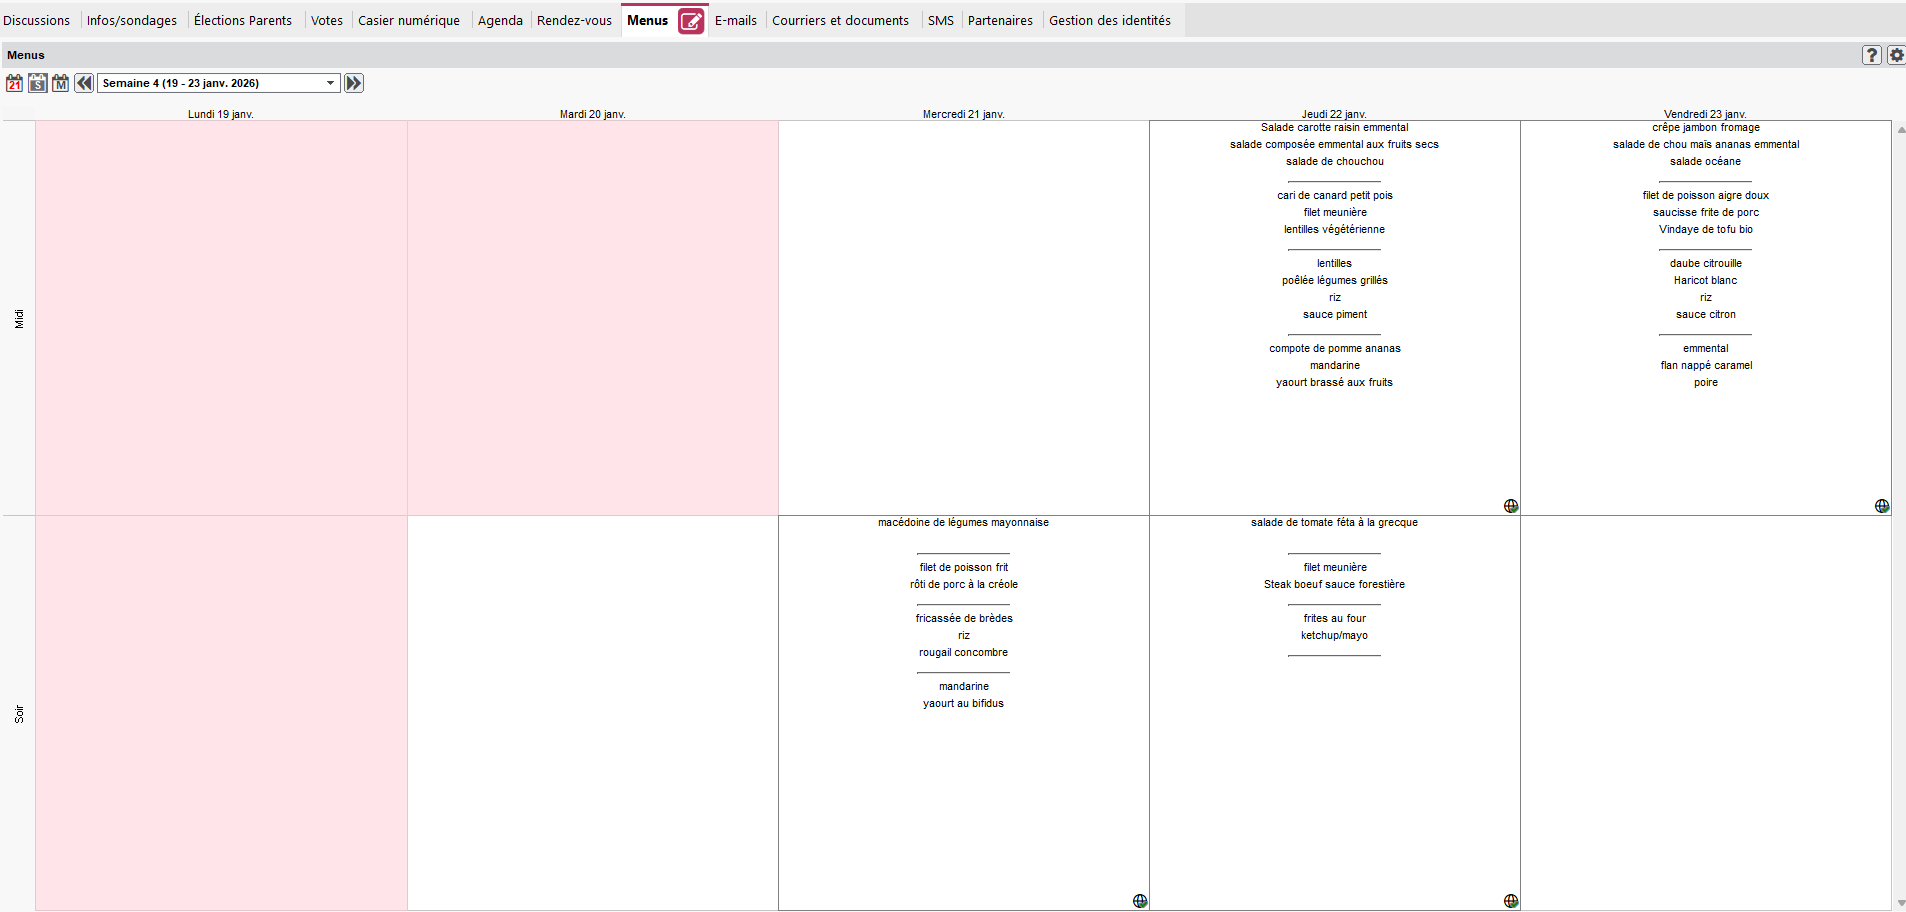The height and width of the screenshot is (912, 1906).
Task: Switch to weekly view with S calendar icon
Action: click(37, 83)
